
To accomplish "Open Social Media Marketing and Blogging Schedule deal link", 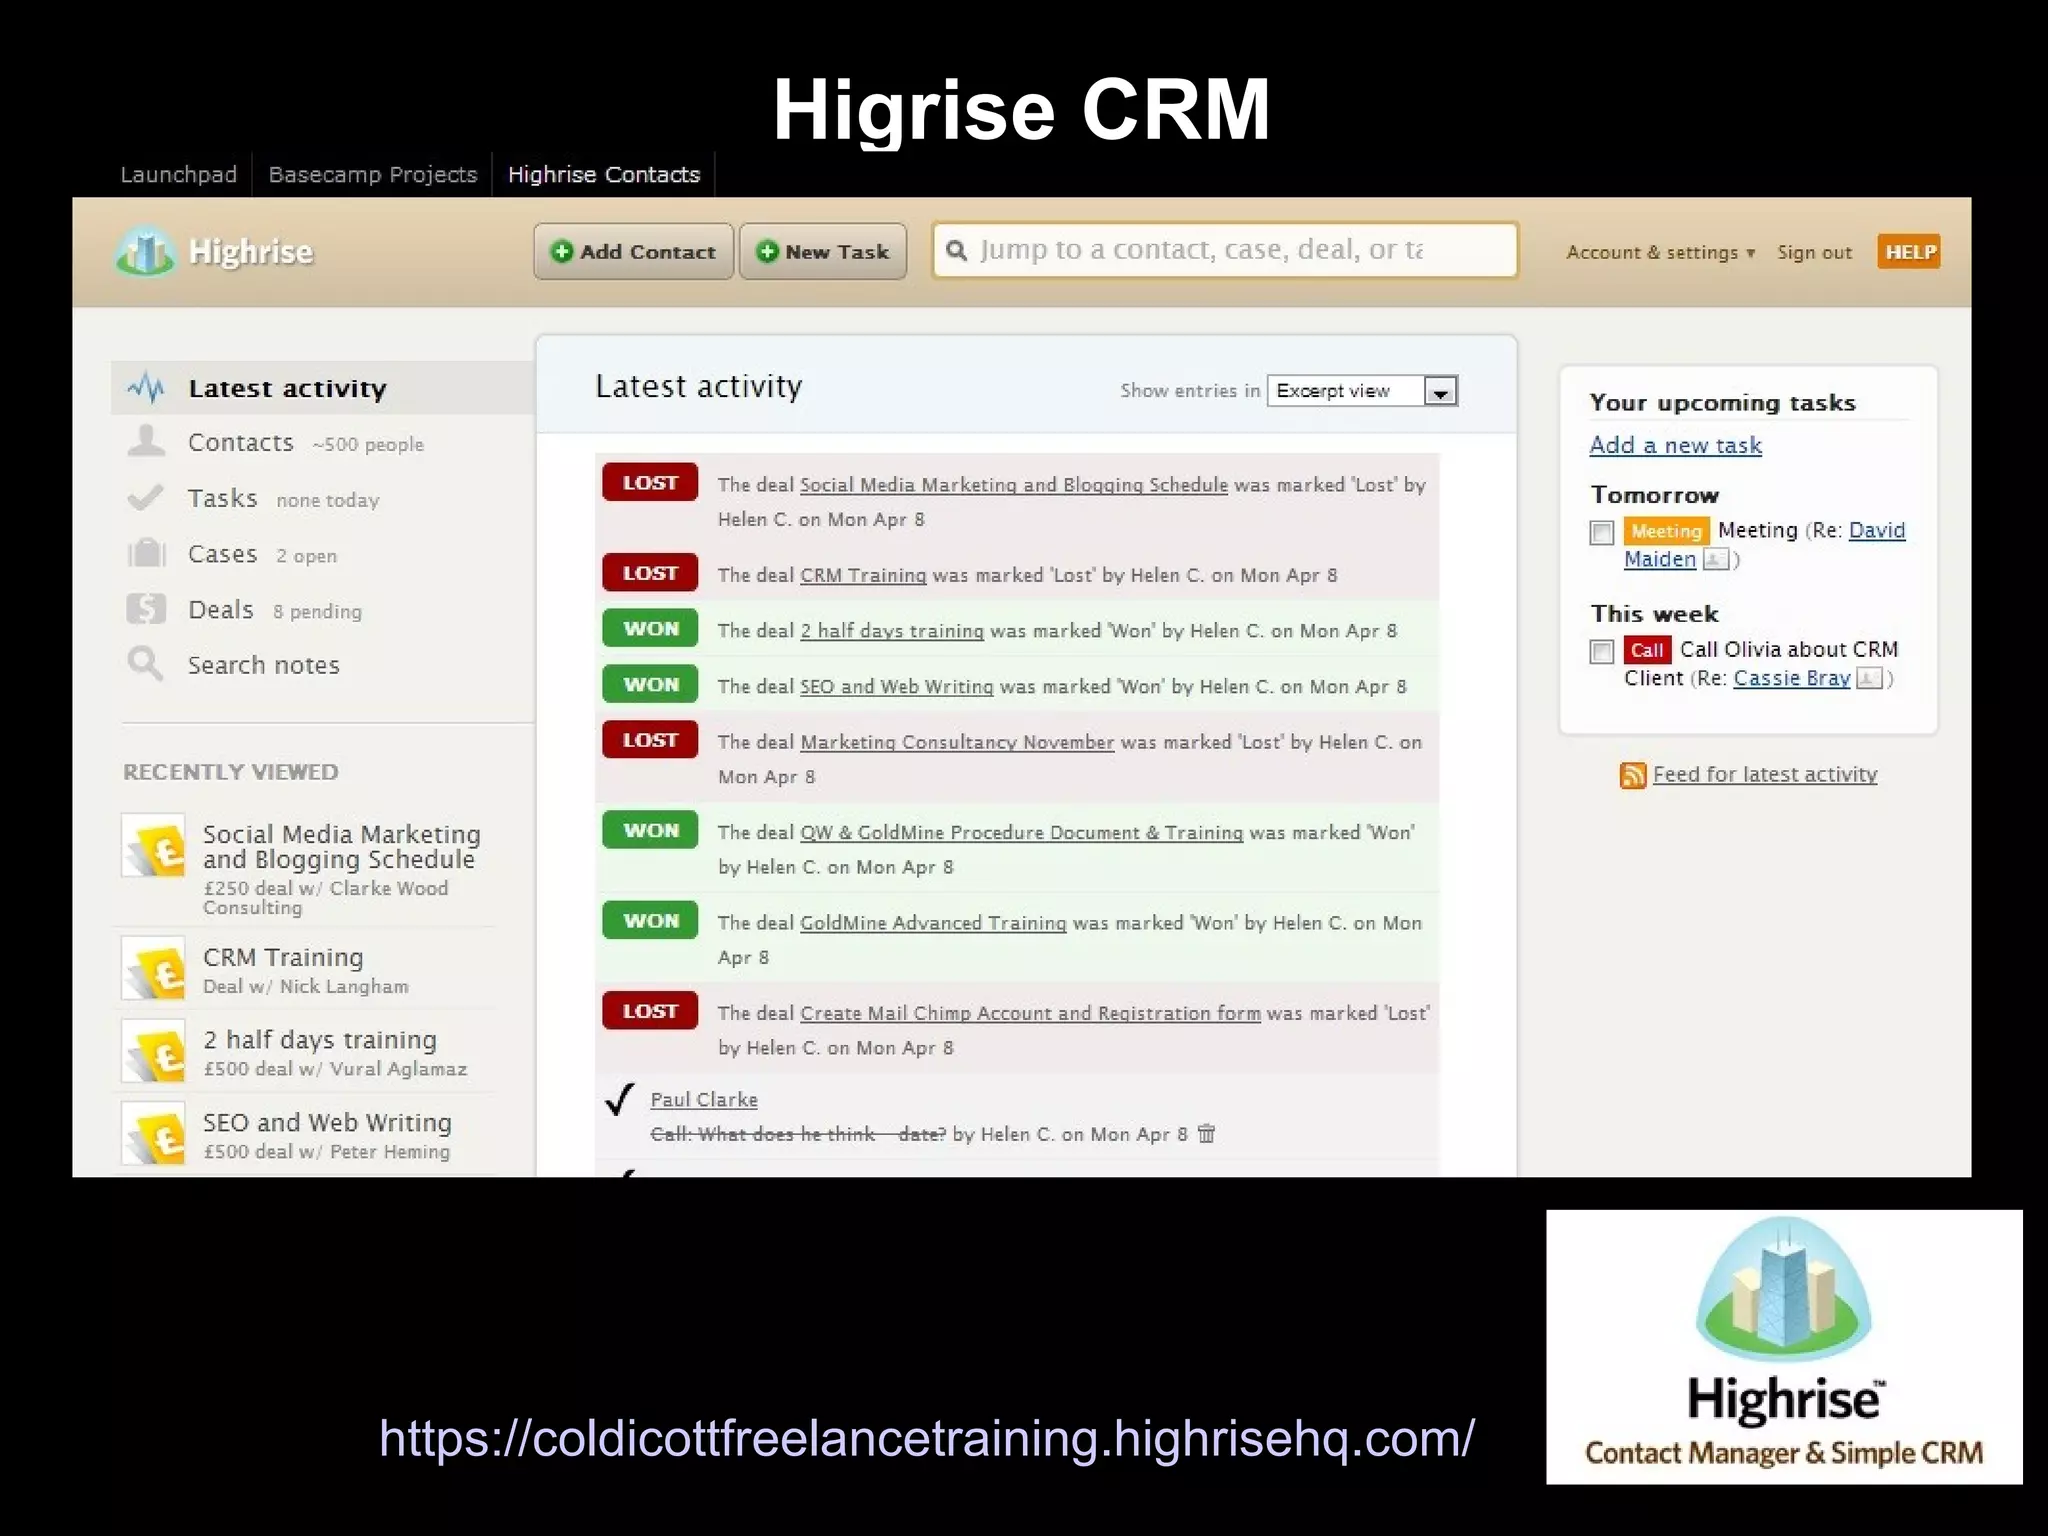I will (x=1014, y=485).
